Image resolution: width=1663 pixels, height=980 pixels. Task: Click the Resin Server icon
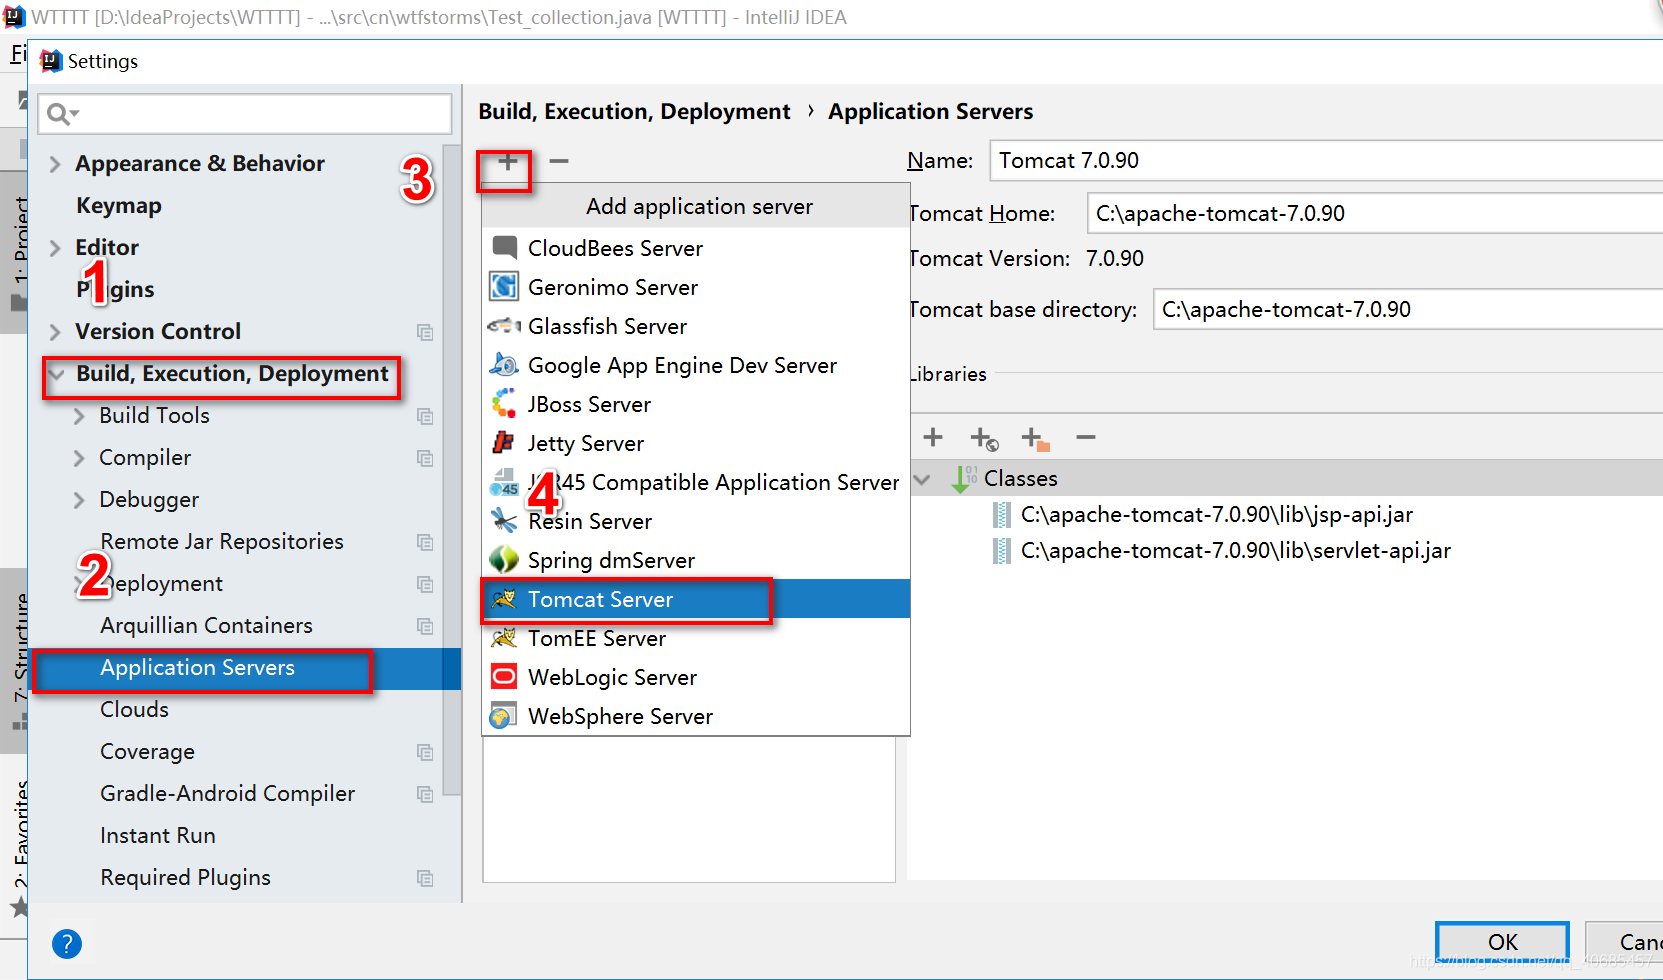504,521
